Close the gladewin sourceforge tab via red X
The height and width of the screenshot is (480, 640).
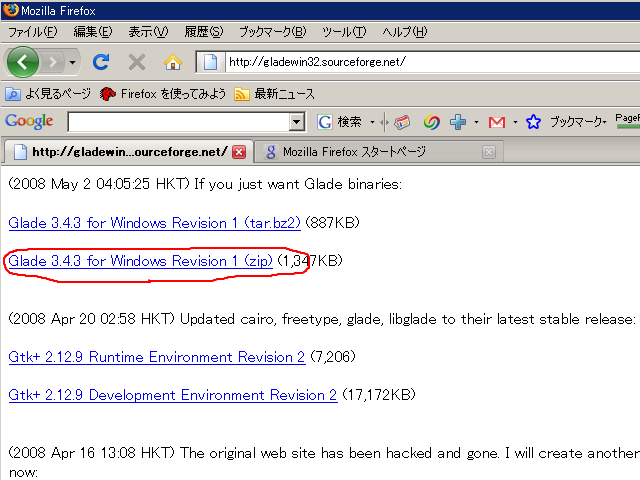tap(239, 152)
